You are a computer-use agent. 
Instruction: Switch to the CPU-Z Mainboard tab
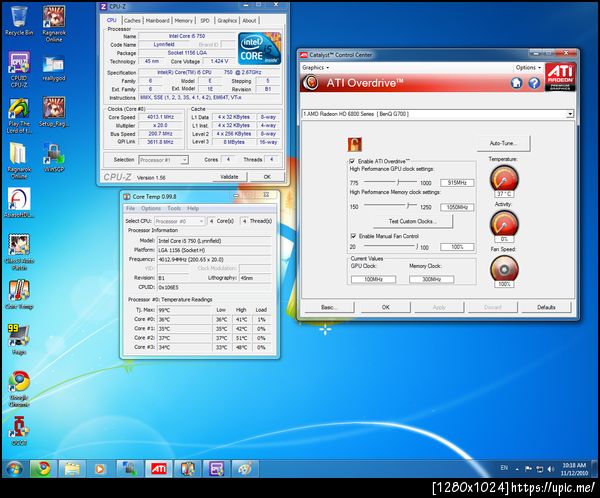157,21
